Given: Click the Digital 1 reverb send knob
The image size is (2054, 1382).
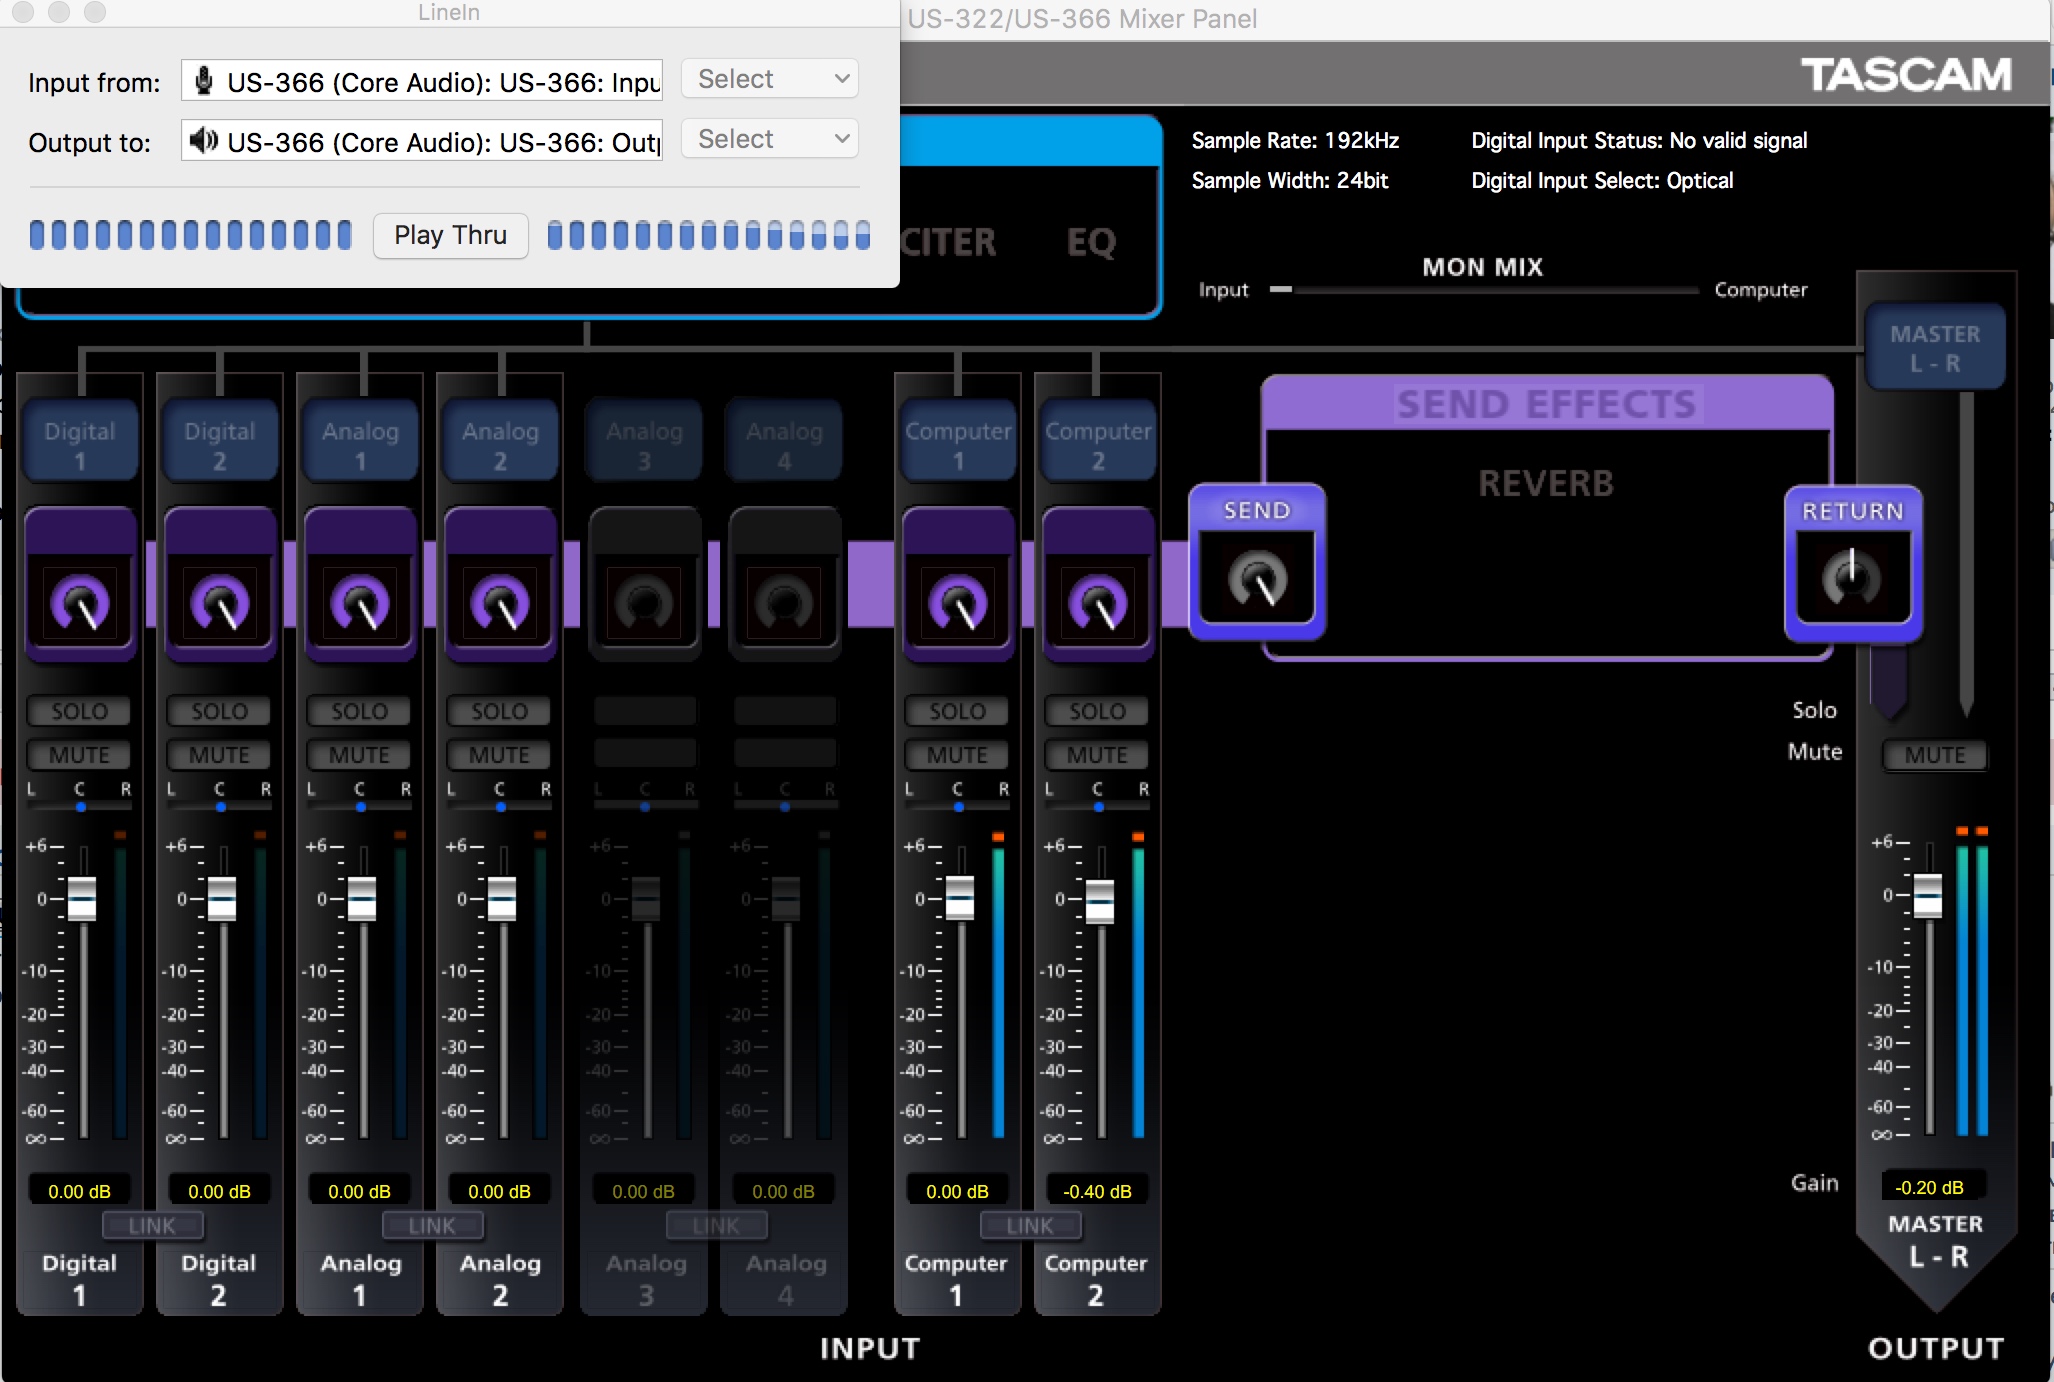Looking at the screenshot, I should (x=80, y=603).
